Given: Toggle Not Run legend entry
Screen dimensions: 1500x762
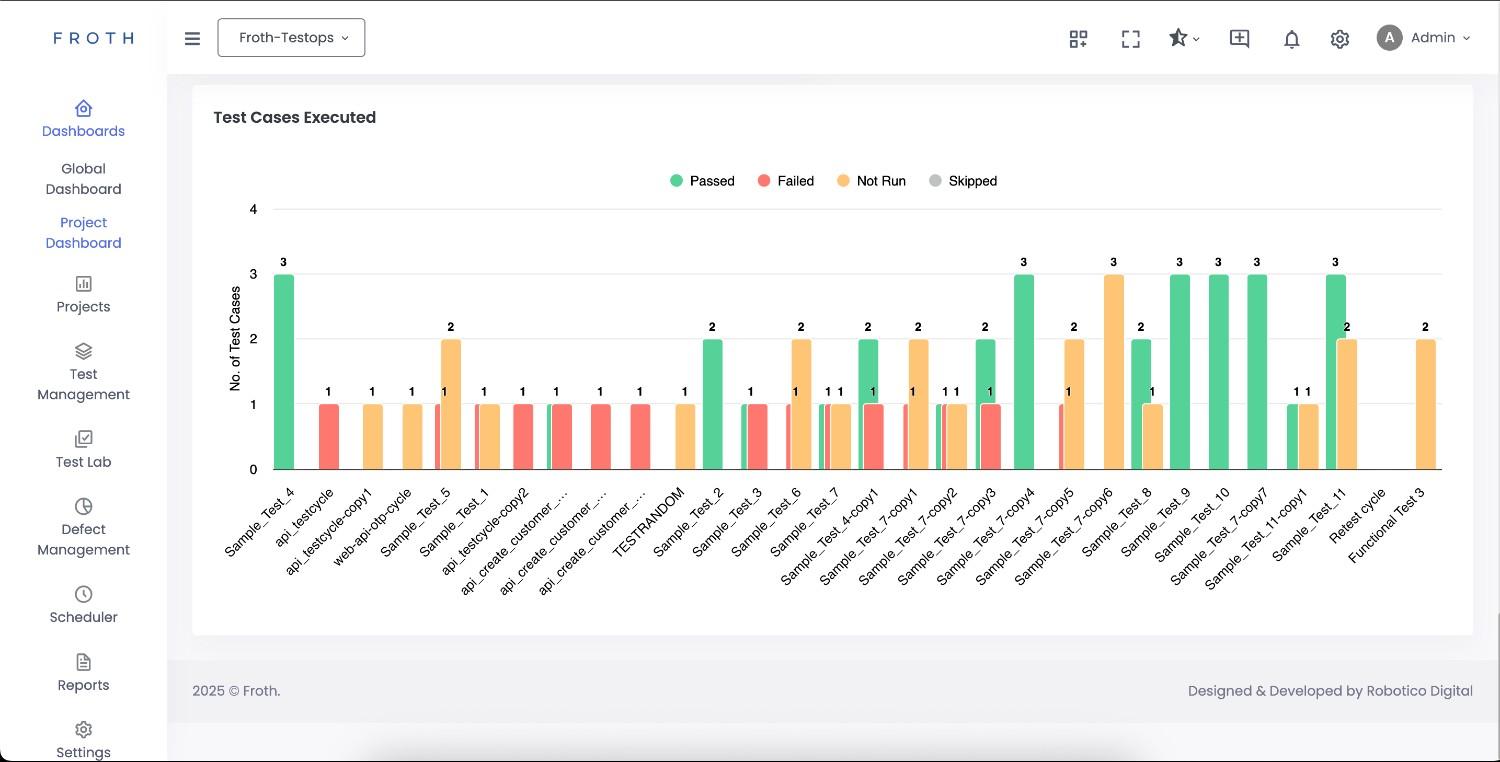Looking at the screenshot, I should [871, 181].
